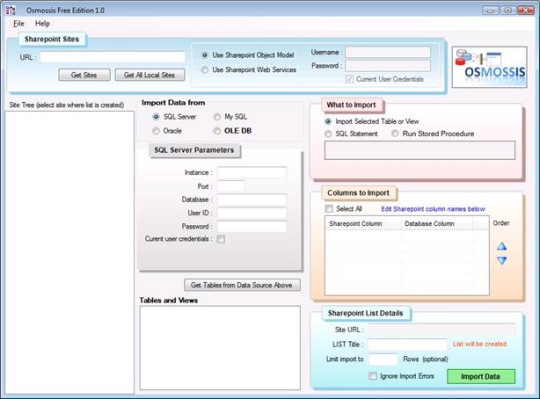
Task: Click the What to Import header label
Action: coord(352,105)
